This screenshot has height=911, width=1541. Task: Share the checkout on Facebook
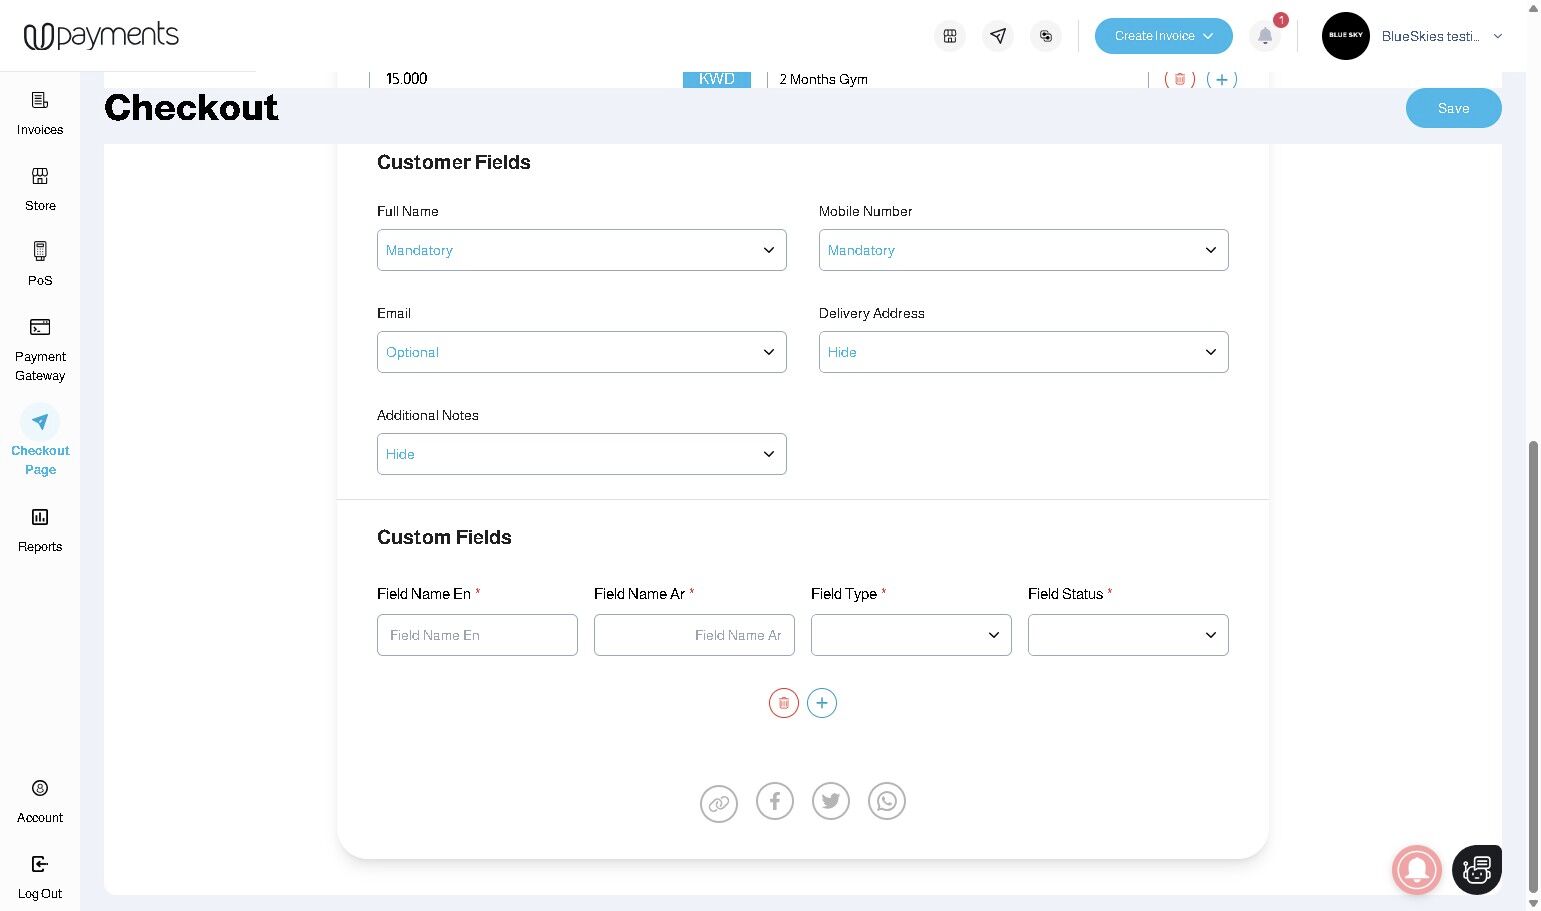pyautogui.click(x=775, y=801)
